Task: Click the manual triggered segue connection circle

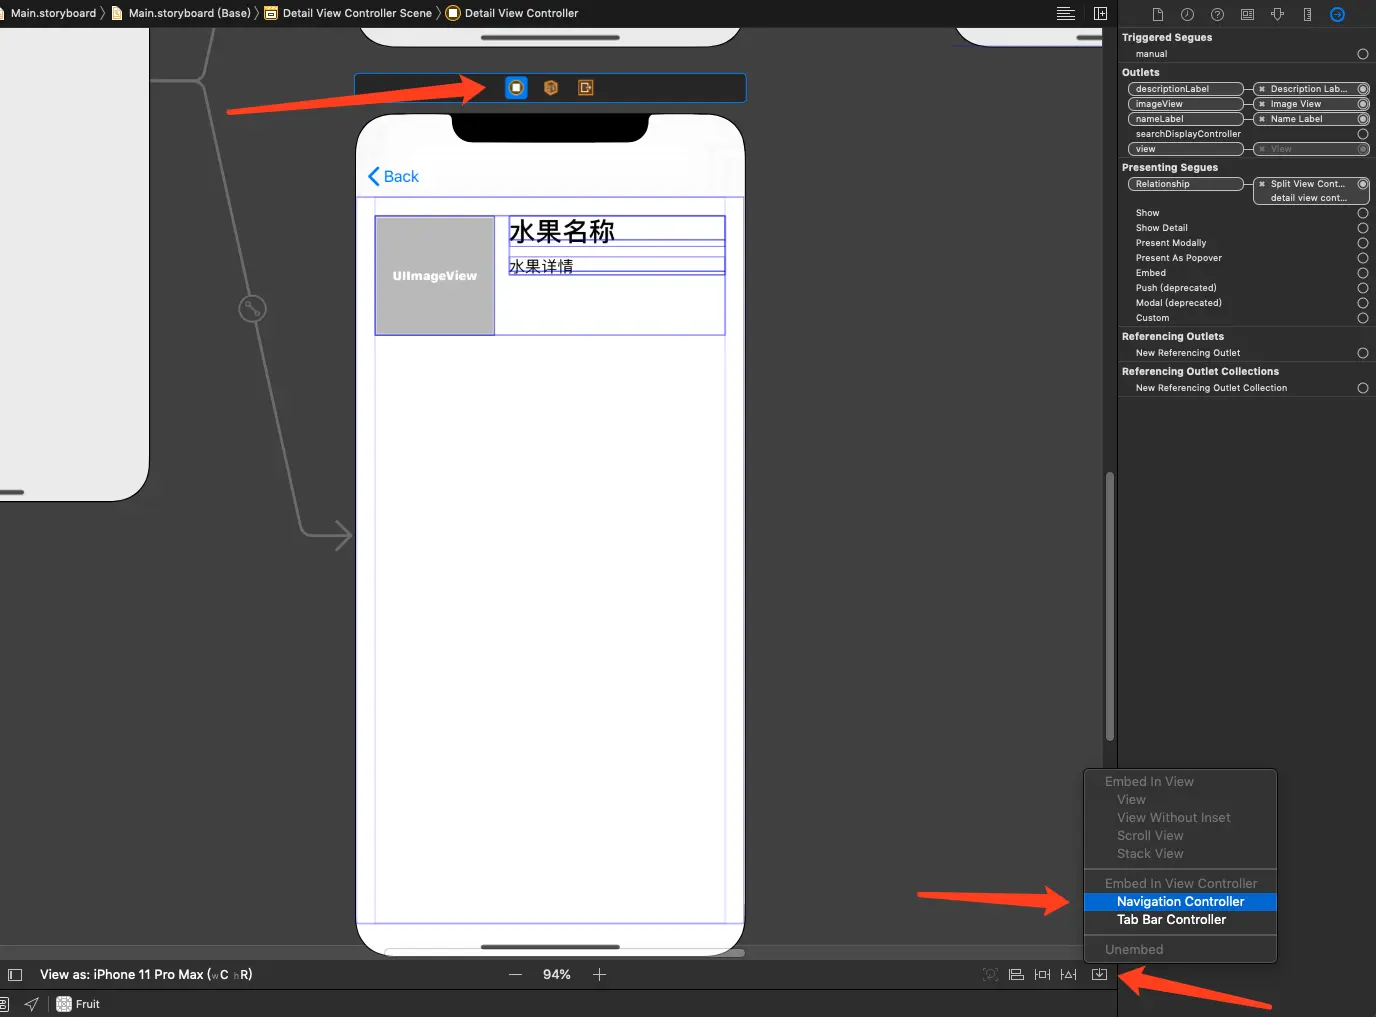Action: [1363, 54]
